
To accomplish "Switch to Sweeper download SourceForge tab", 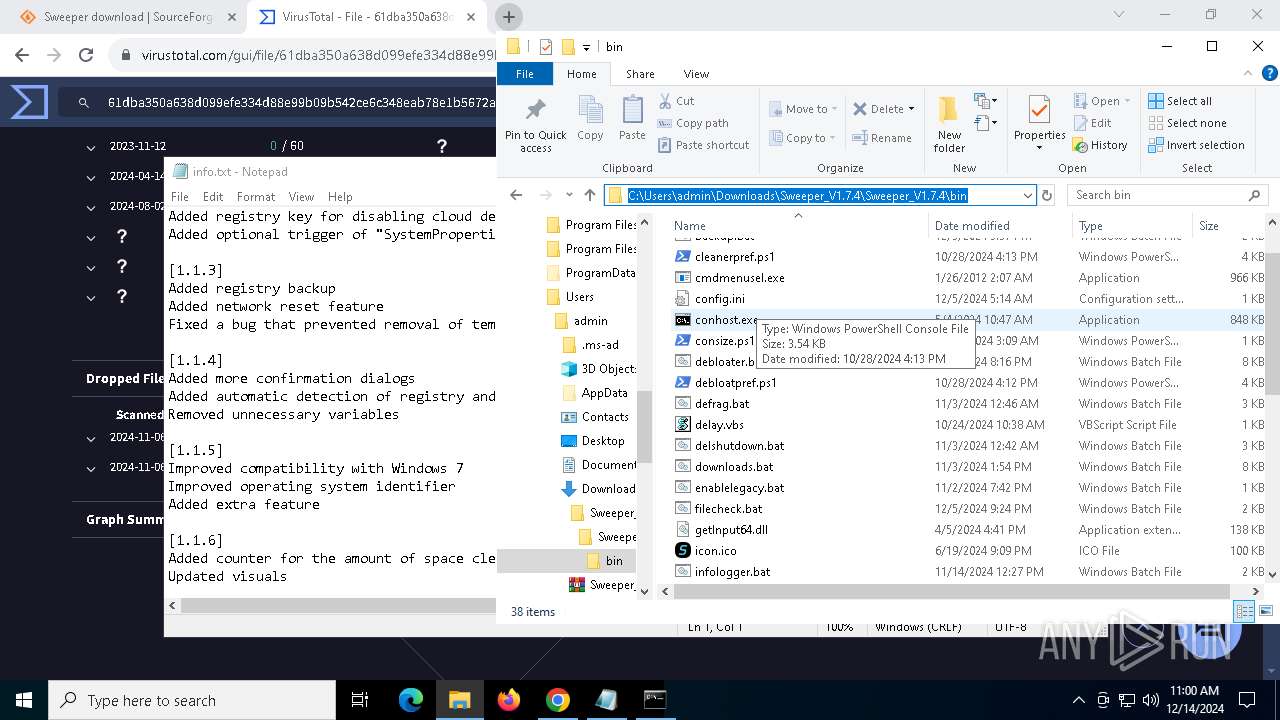I will point(130,17).
